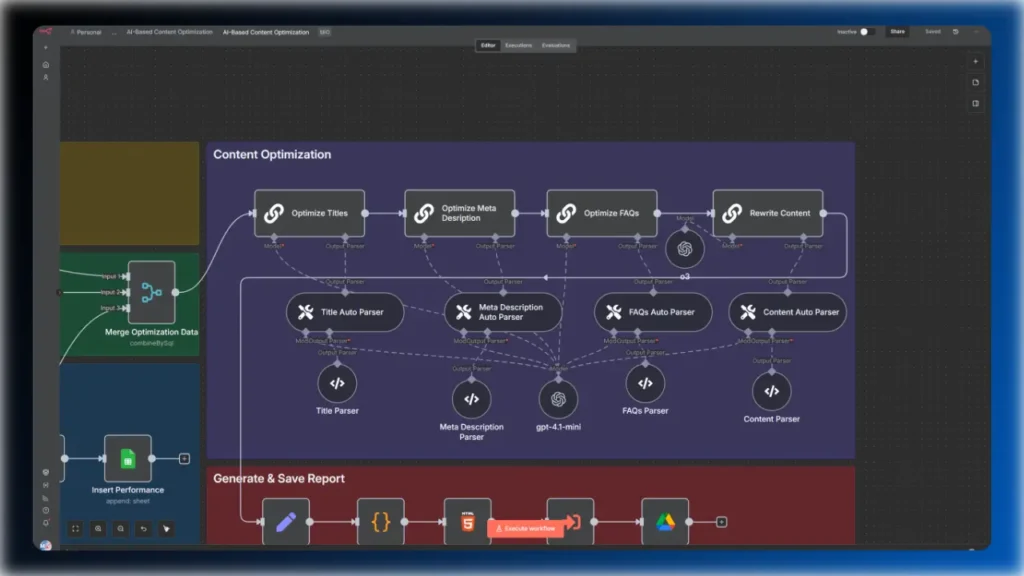This screenshot has width=1024, height=576.
Task: Select the pencil Edit Fields node
Action: 285,521
